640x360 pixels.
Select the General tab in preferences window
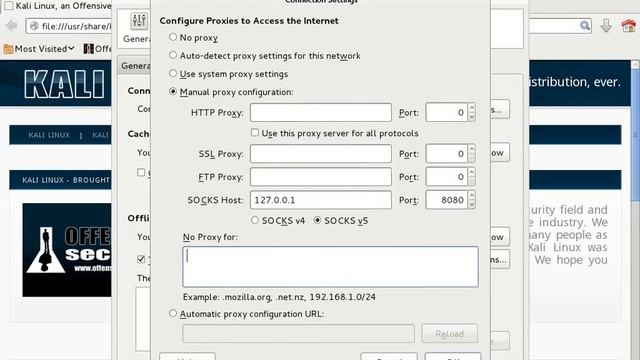coord(136,66)
